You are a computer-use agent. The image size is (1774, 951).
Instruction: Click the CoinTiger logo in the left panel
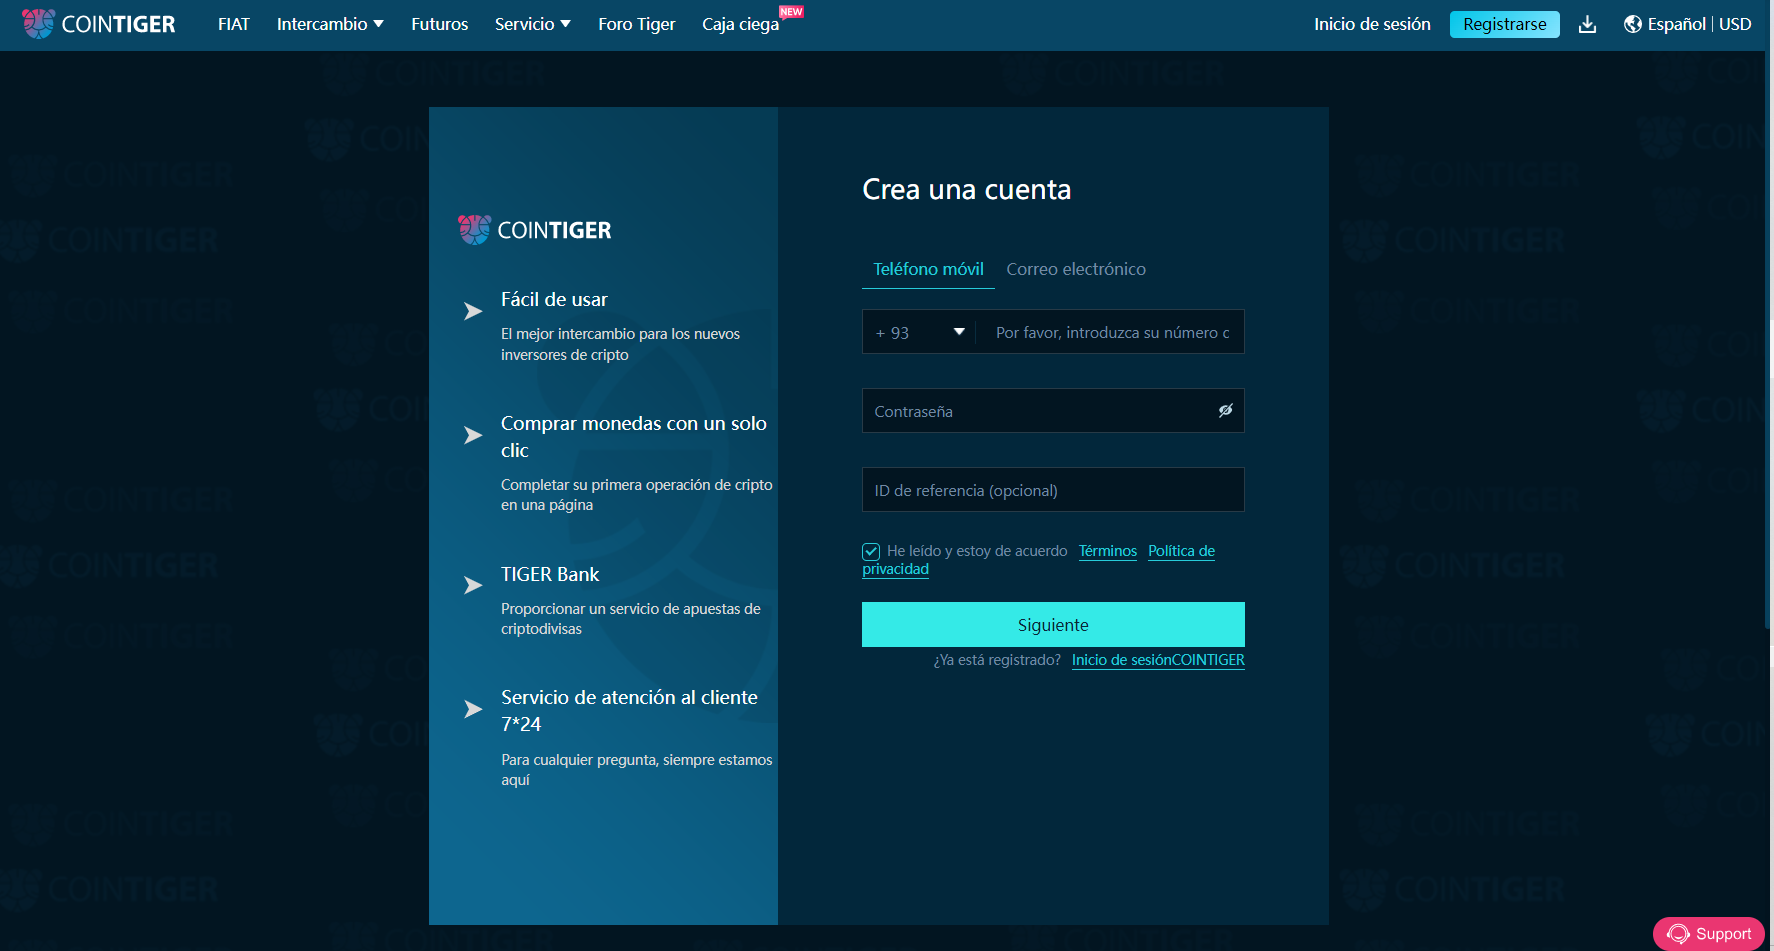(x=534, y=230)
